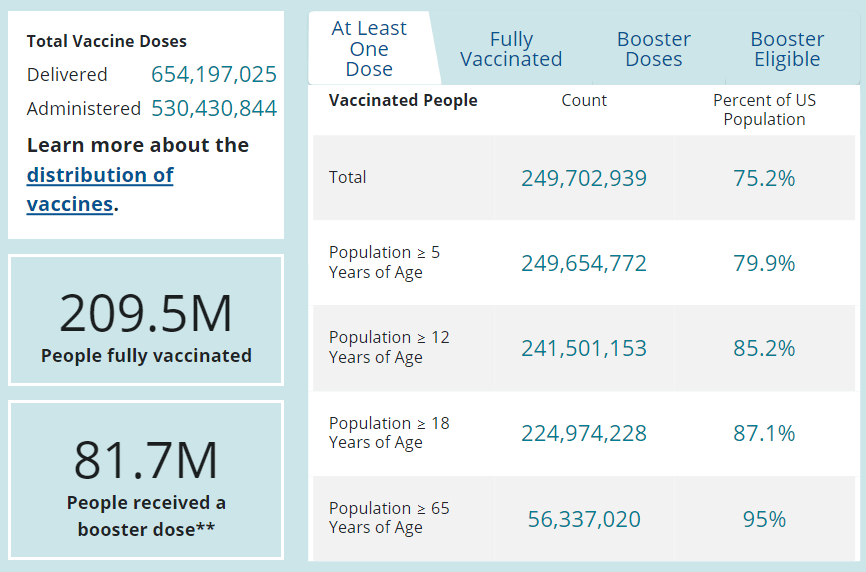
Task: Click the Administered doses value 530,430,844
Action: pyautogui.click(x=214, y=109)
